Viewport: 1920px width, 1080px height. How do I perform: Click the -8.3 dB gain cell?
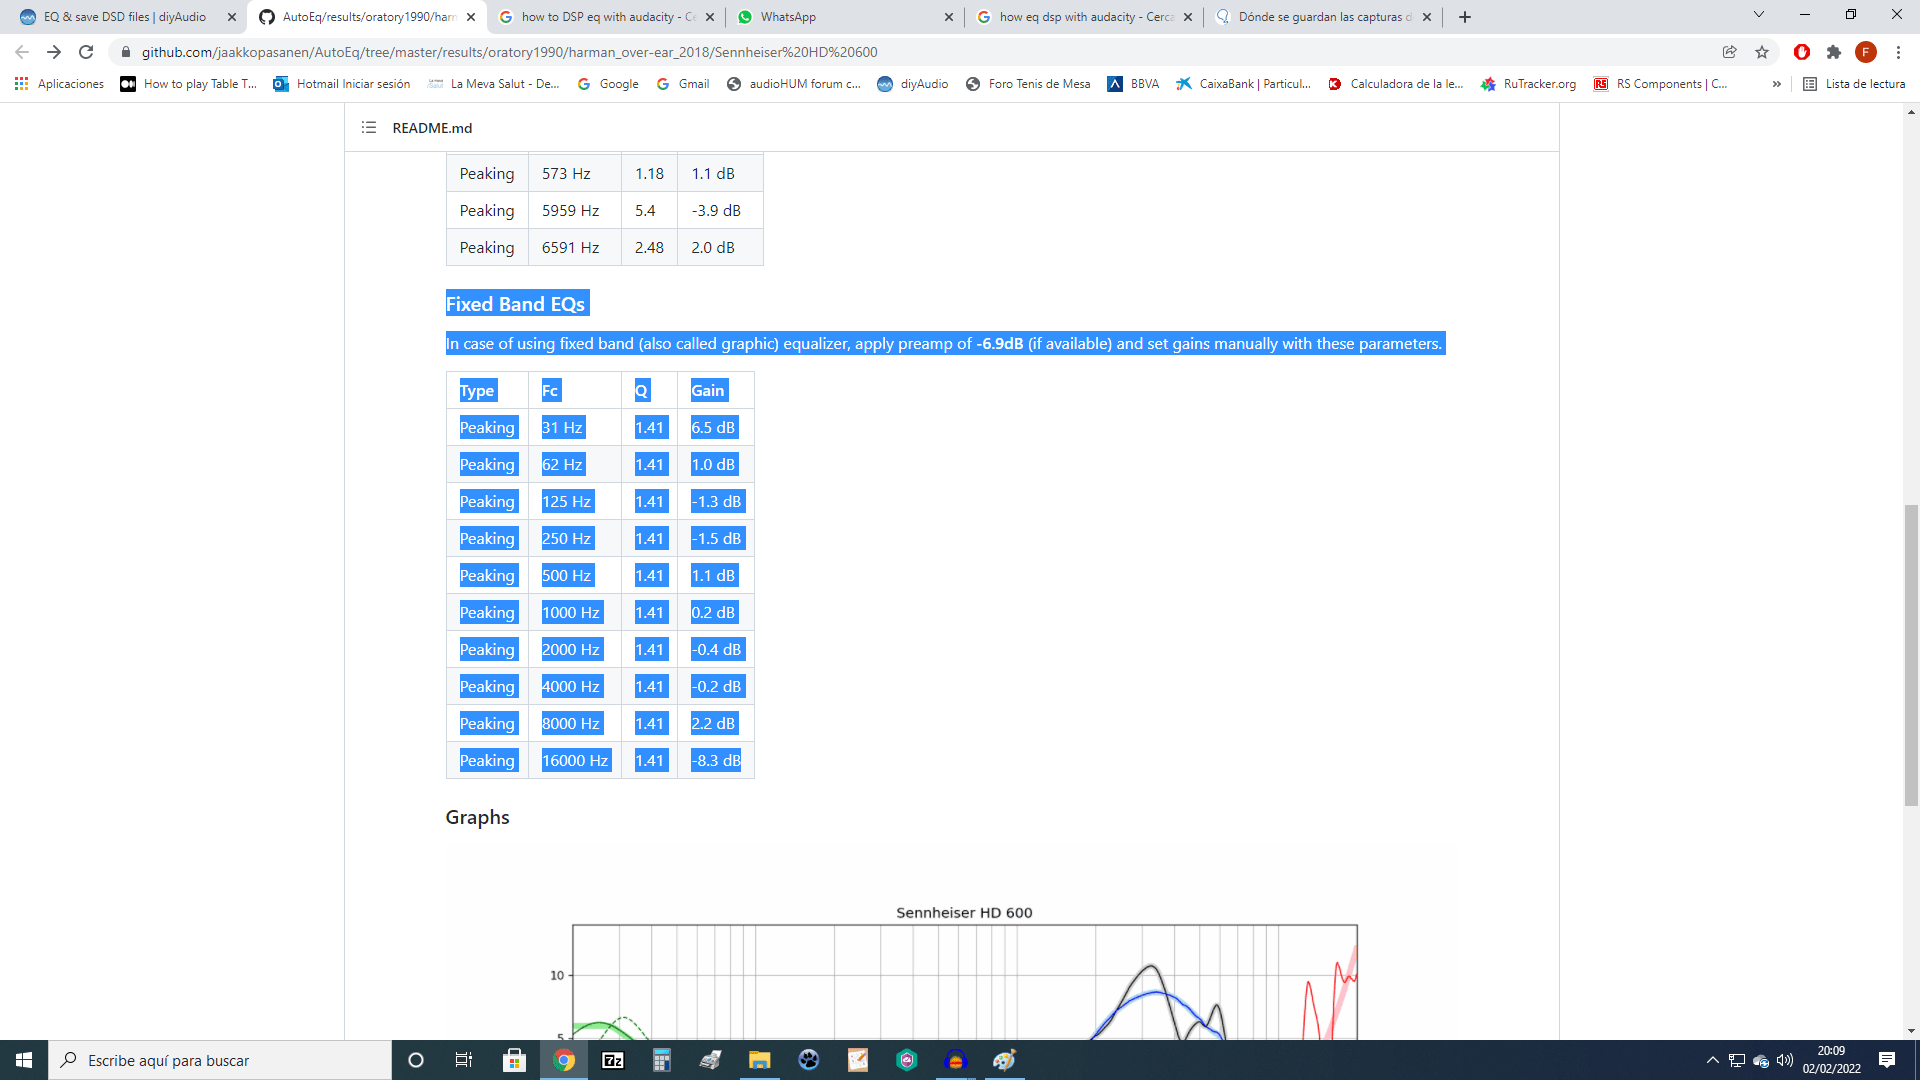(716, 761)
